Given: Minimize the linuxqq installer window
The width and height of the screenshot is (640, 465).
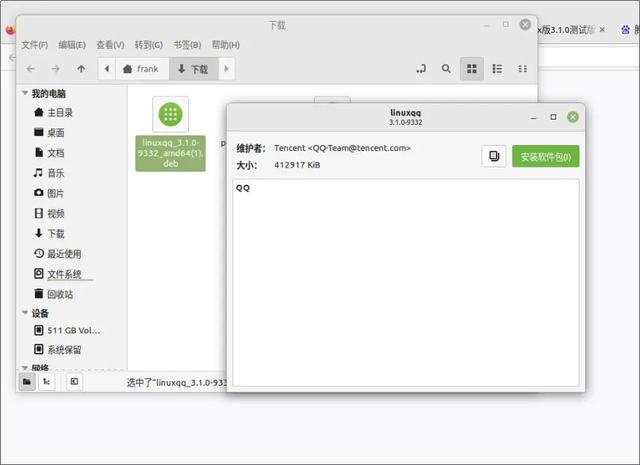Looking at the screenshot, I should (533, 118).
